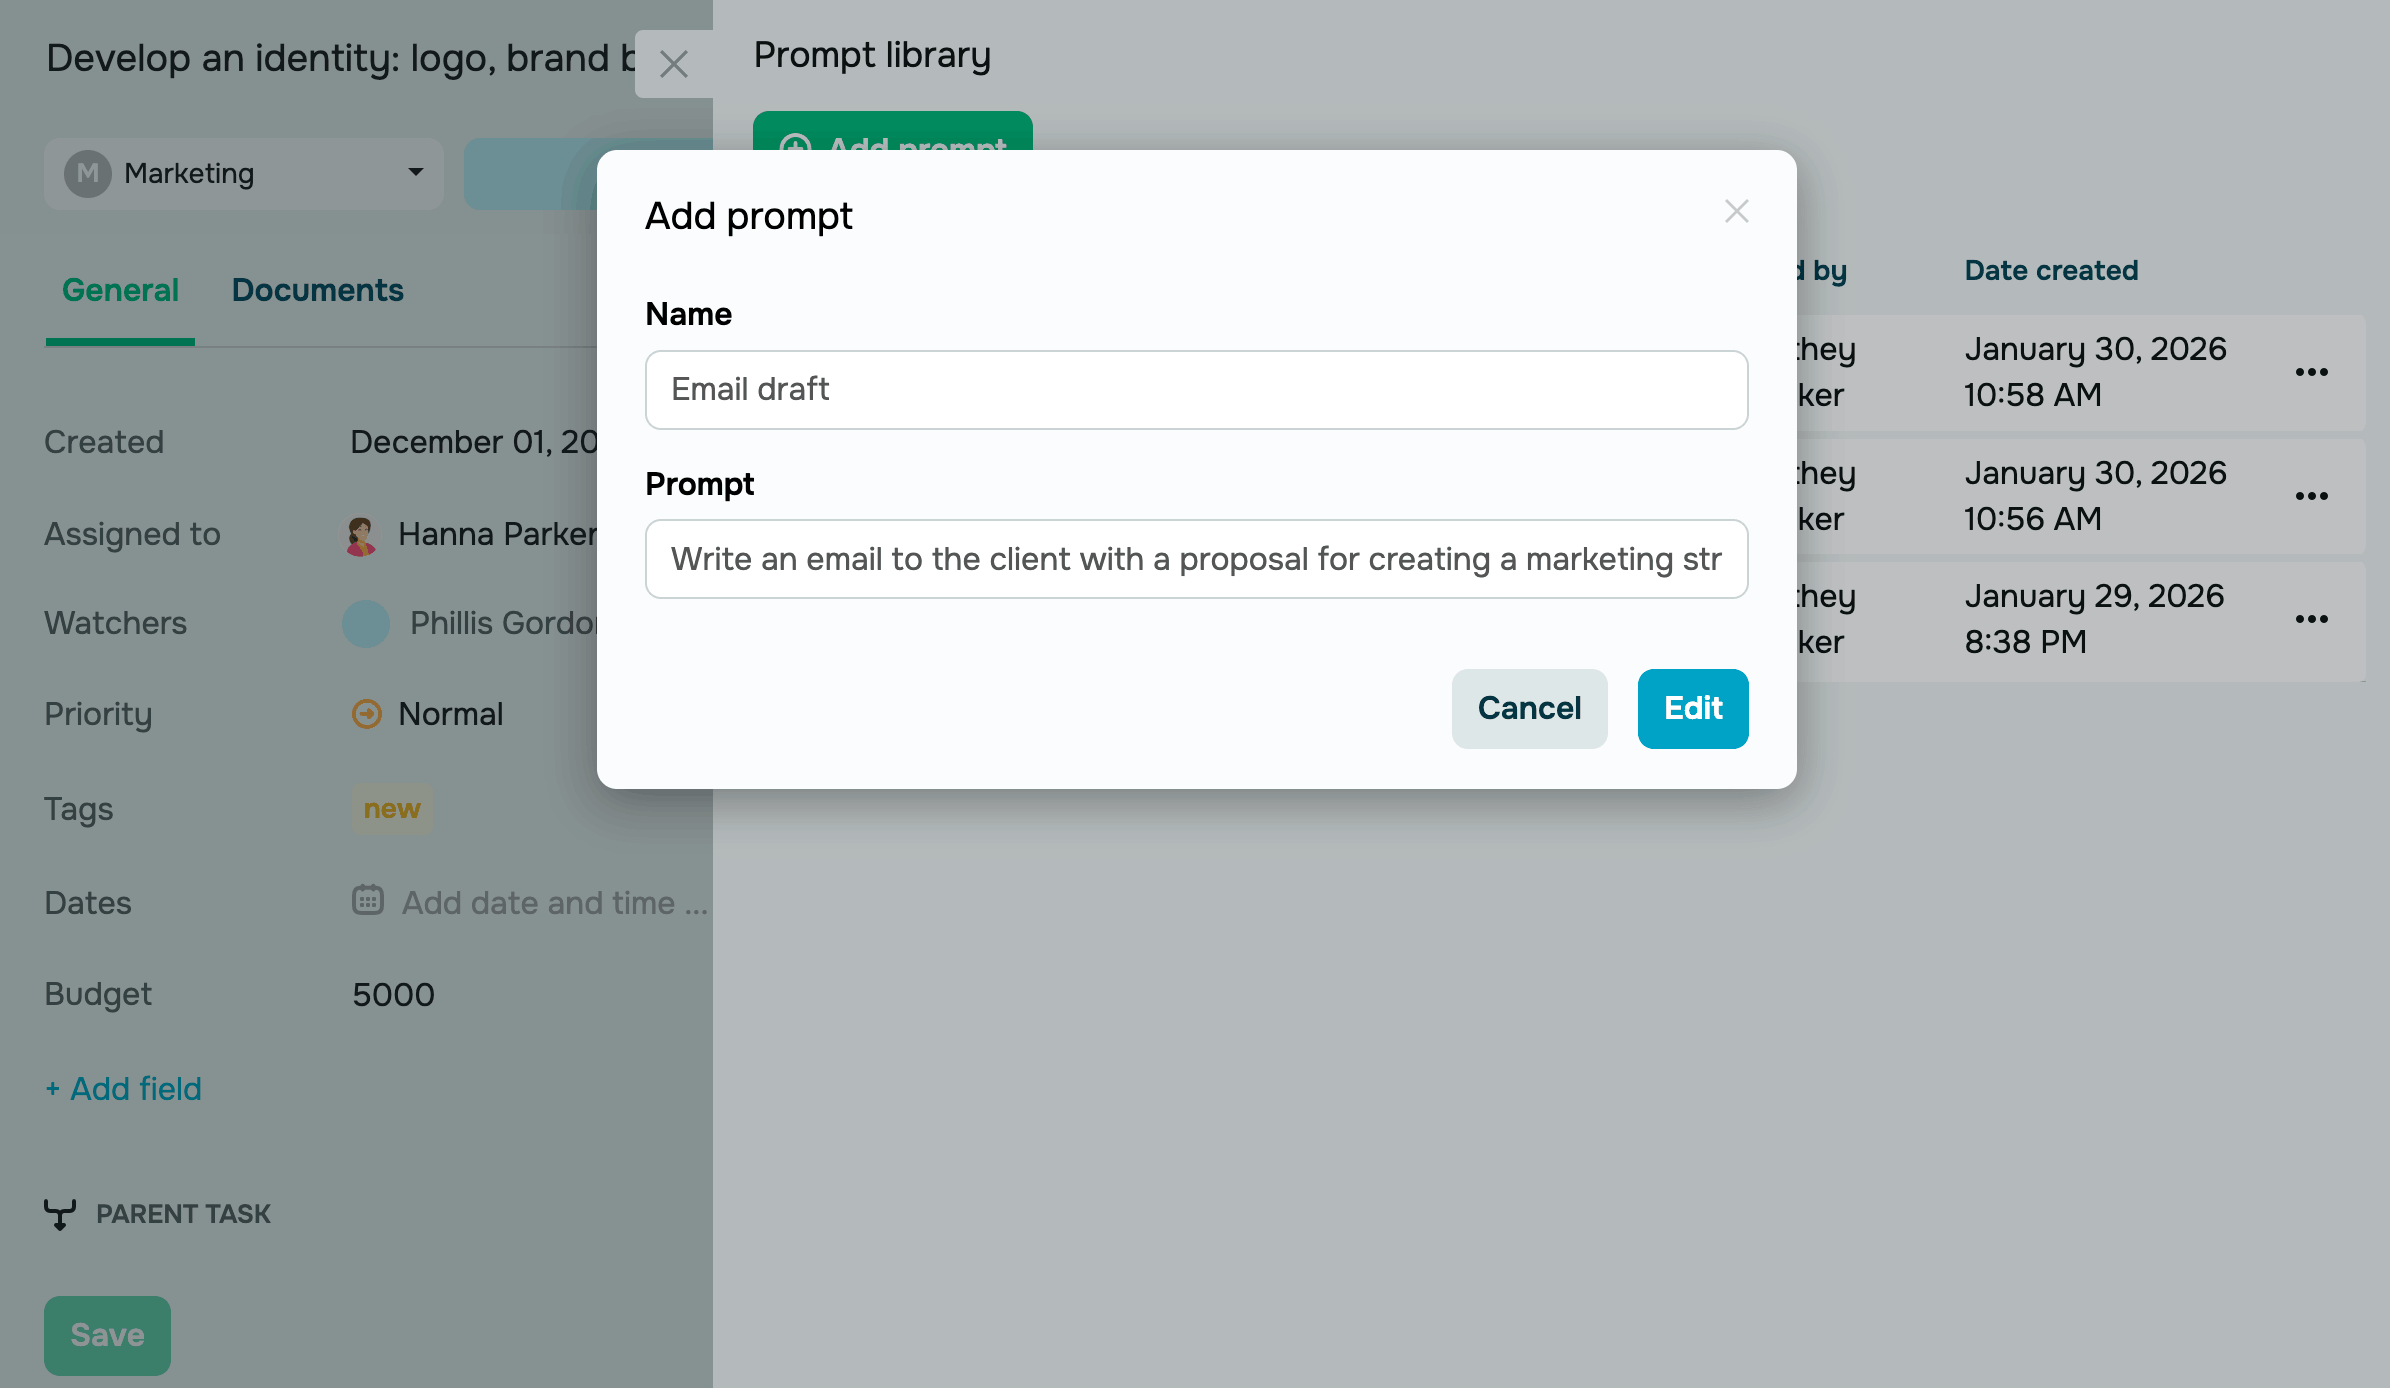Open options menu for January 30 10:56 AM prompt
This screenshot has width=2390, height=1388.
(x=2311, y=496)
